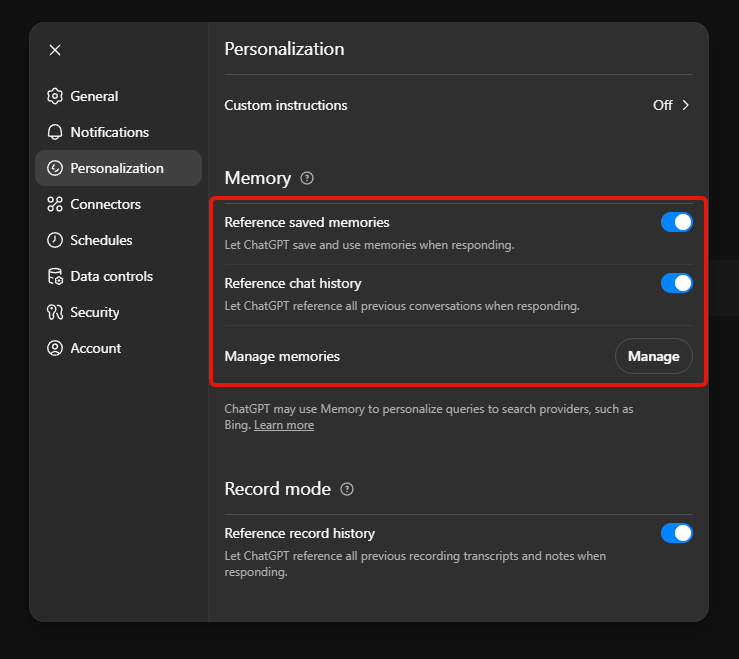This screenshot has width=739, height=659.
Task: Click the Schedules clock icon
Action: coord(54,240)
